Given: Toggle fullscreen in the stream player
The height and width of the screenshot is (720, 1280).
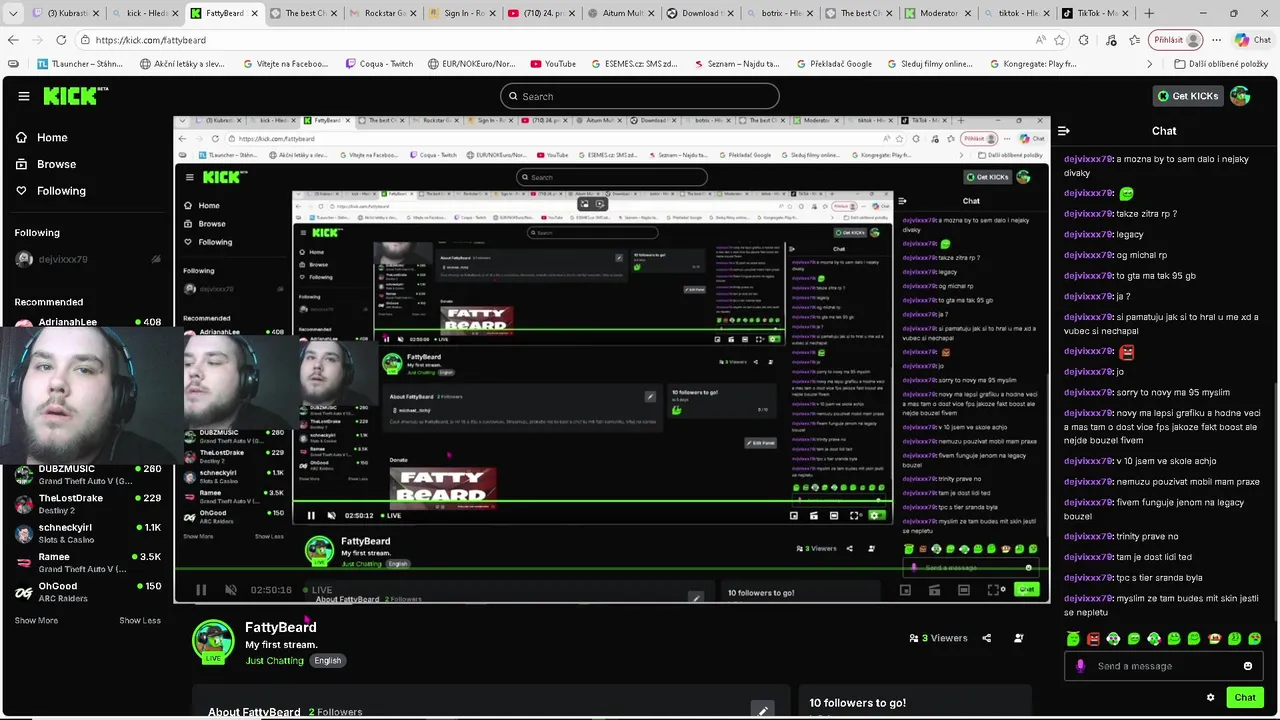Looking at the screenshot, I should (x=994, y=590).
